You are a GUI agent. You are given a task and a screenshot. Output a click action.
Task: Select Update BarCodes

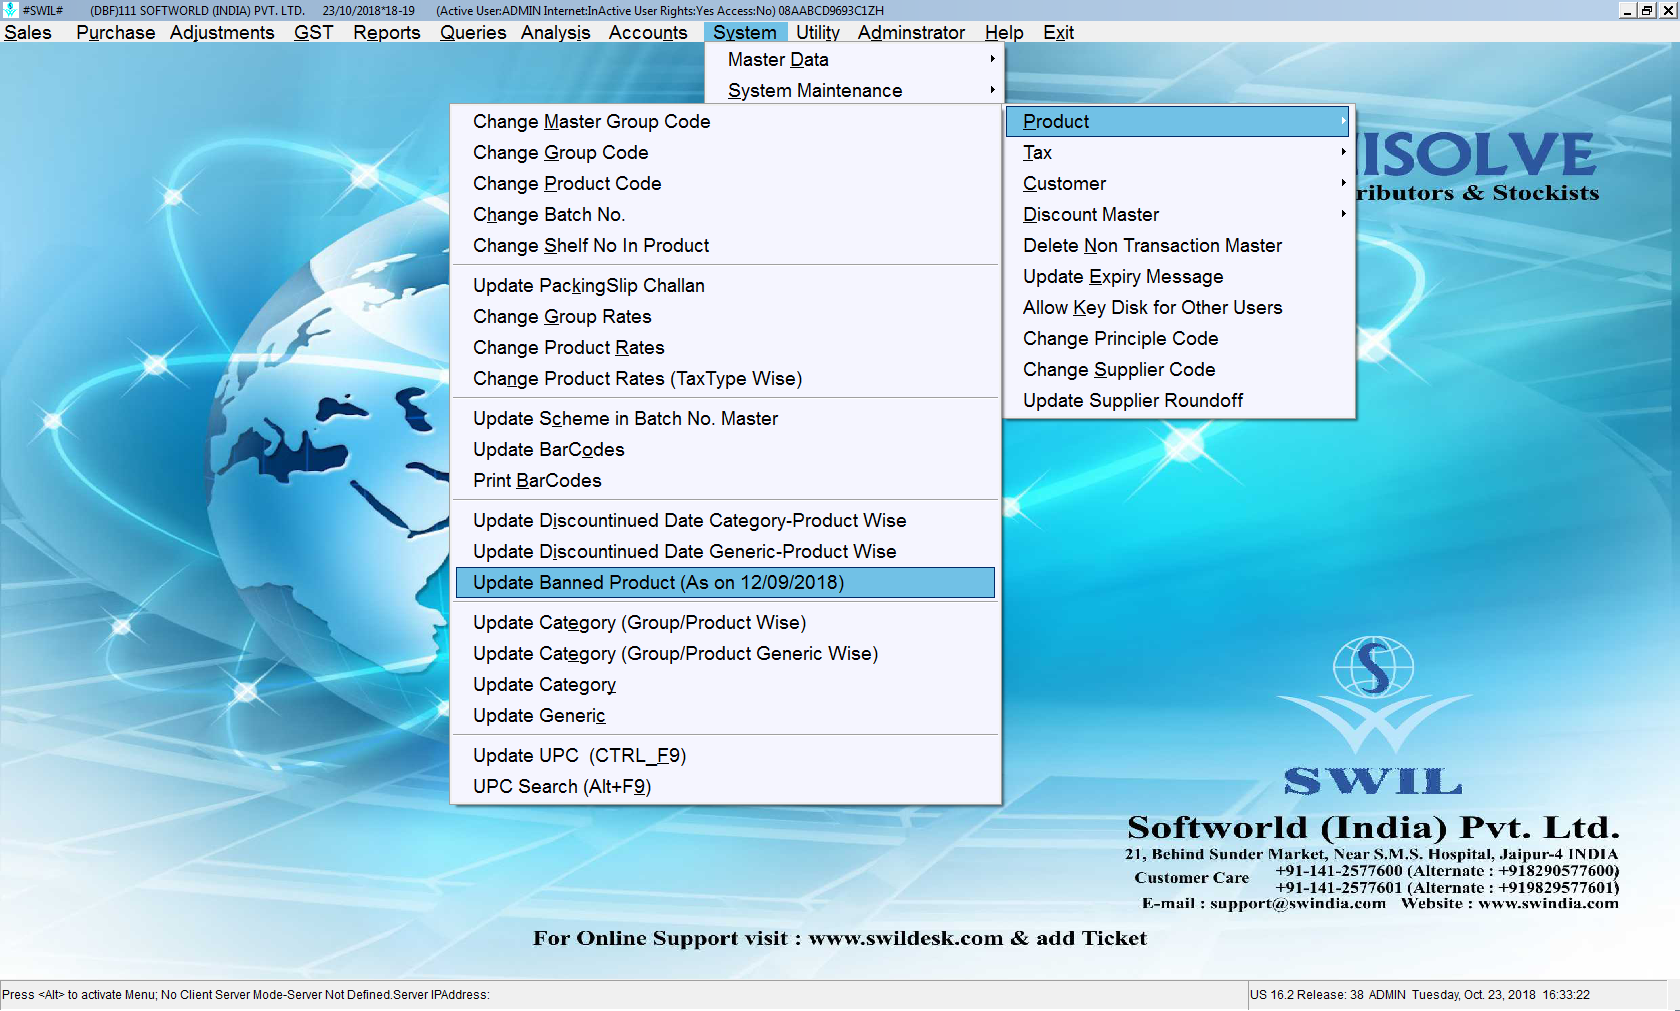725,449
